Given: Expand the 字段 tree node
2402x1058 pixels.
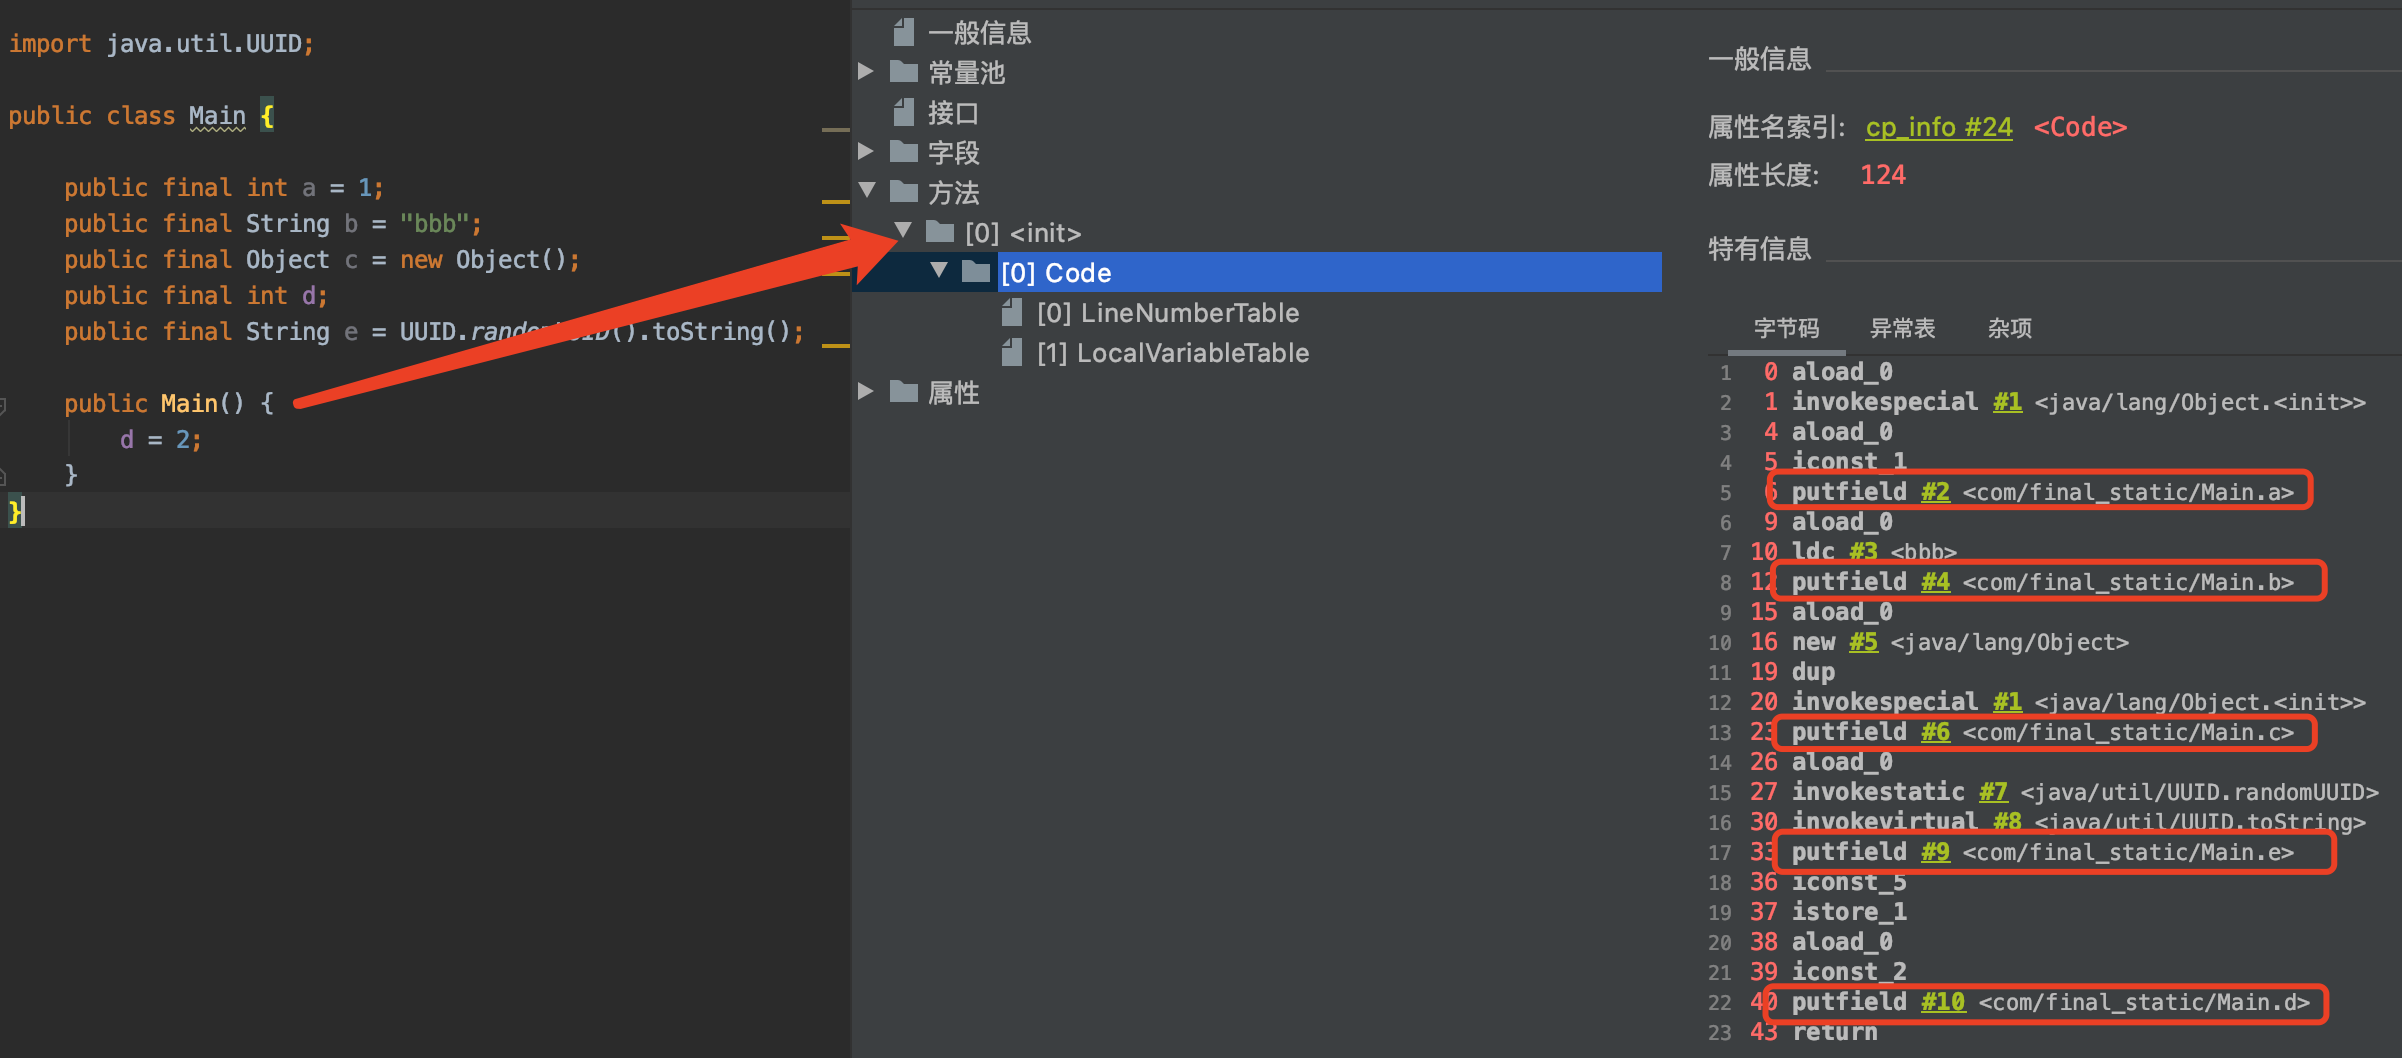Looking at the screenshot, I should 866,151.
